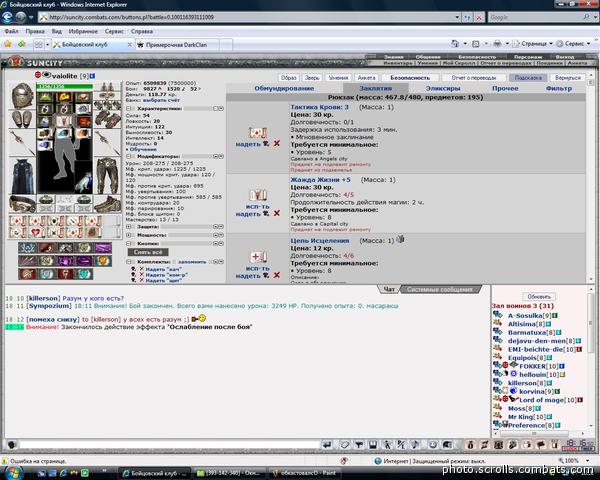Image resolution: width=600 pixels, height=480 pixels.
Task: Click the funnel filter icon in chat bar
Action: point(359,444)
